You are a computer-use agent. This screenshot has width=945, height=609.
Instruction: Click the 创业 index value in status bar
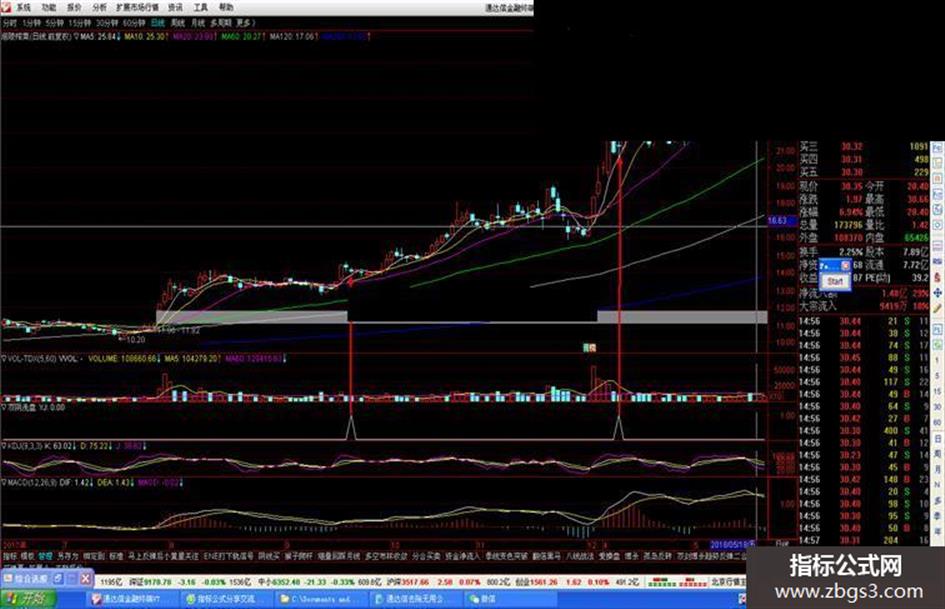543,582
